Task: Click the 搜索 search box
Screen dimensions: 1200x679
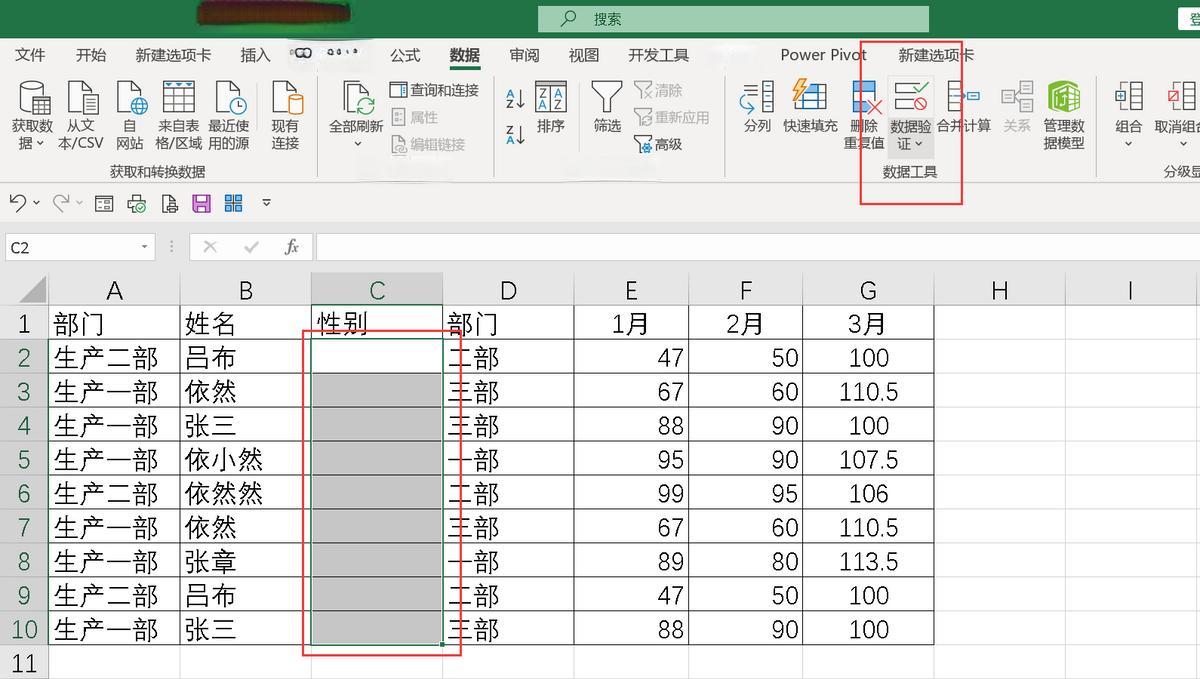Action: click(733, 19)
